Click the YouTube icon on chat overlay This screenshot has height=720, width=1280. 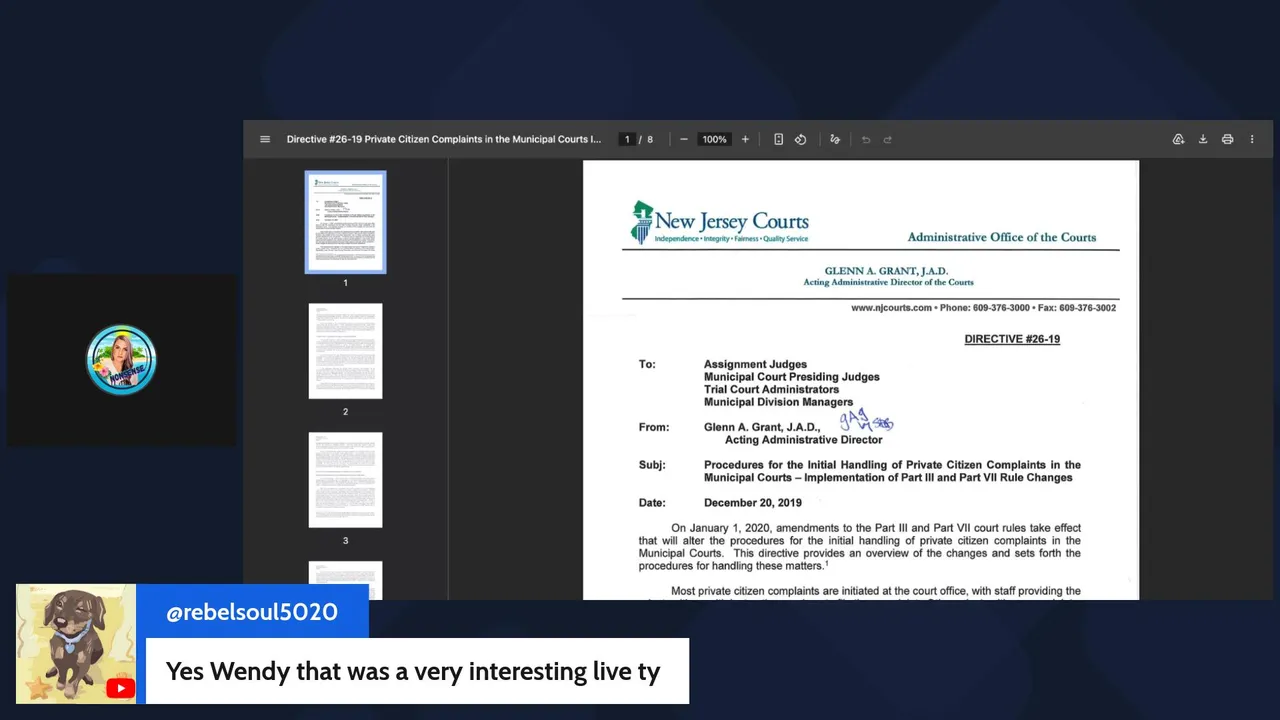click(x=120, y=687)
